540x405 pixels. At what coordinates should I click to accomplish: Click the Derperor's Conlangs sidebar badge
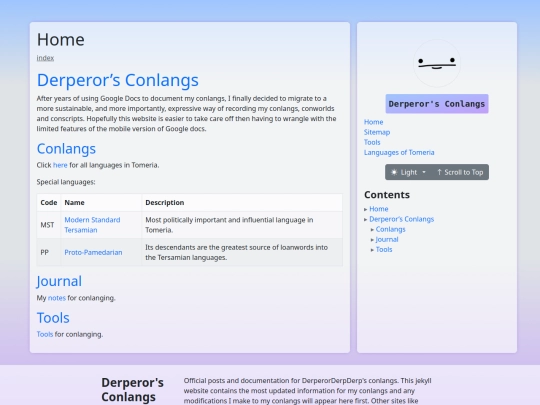tap(437, 104)
